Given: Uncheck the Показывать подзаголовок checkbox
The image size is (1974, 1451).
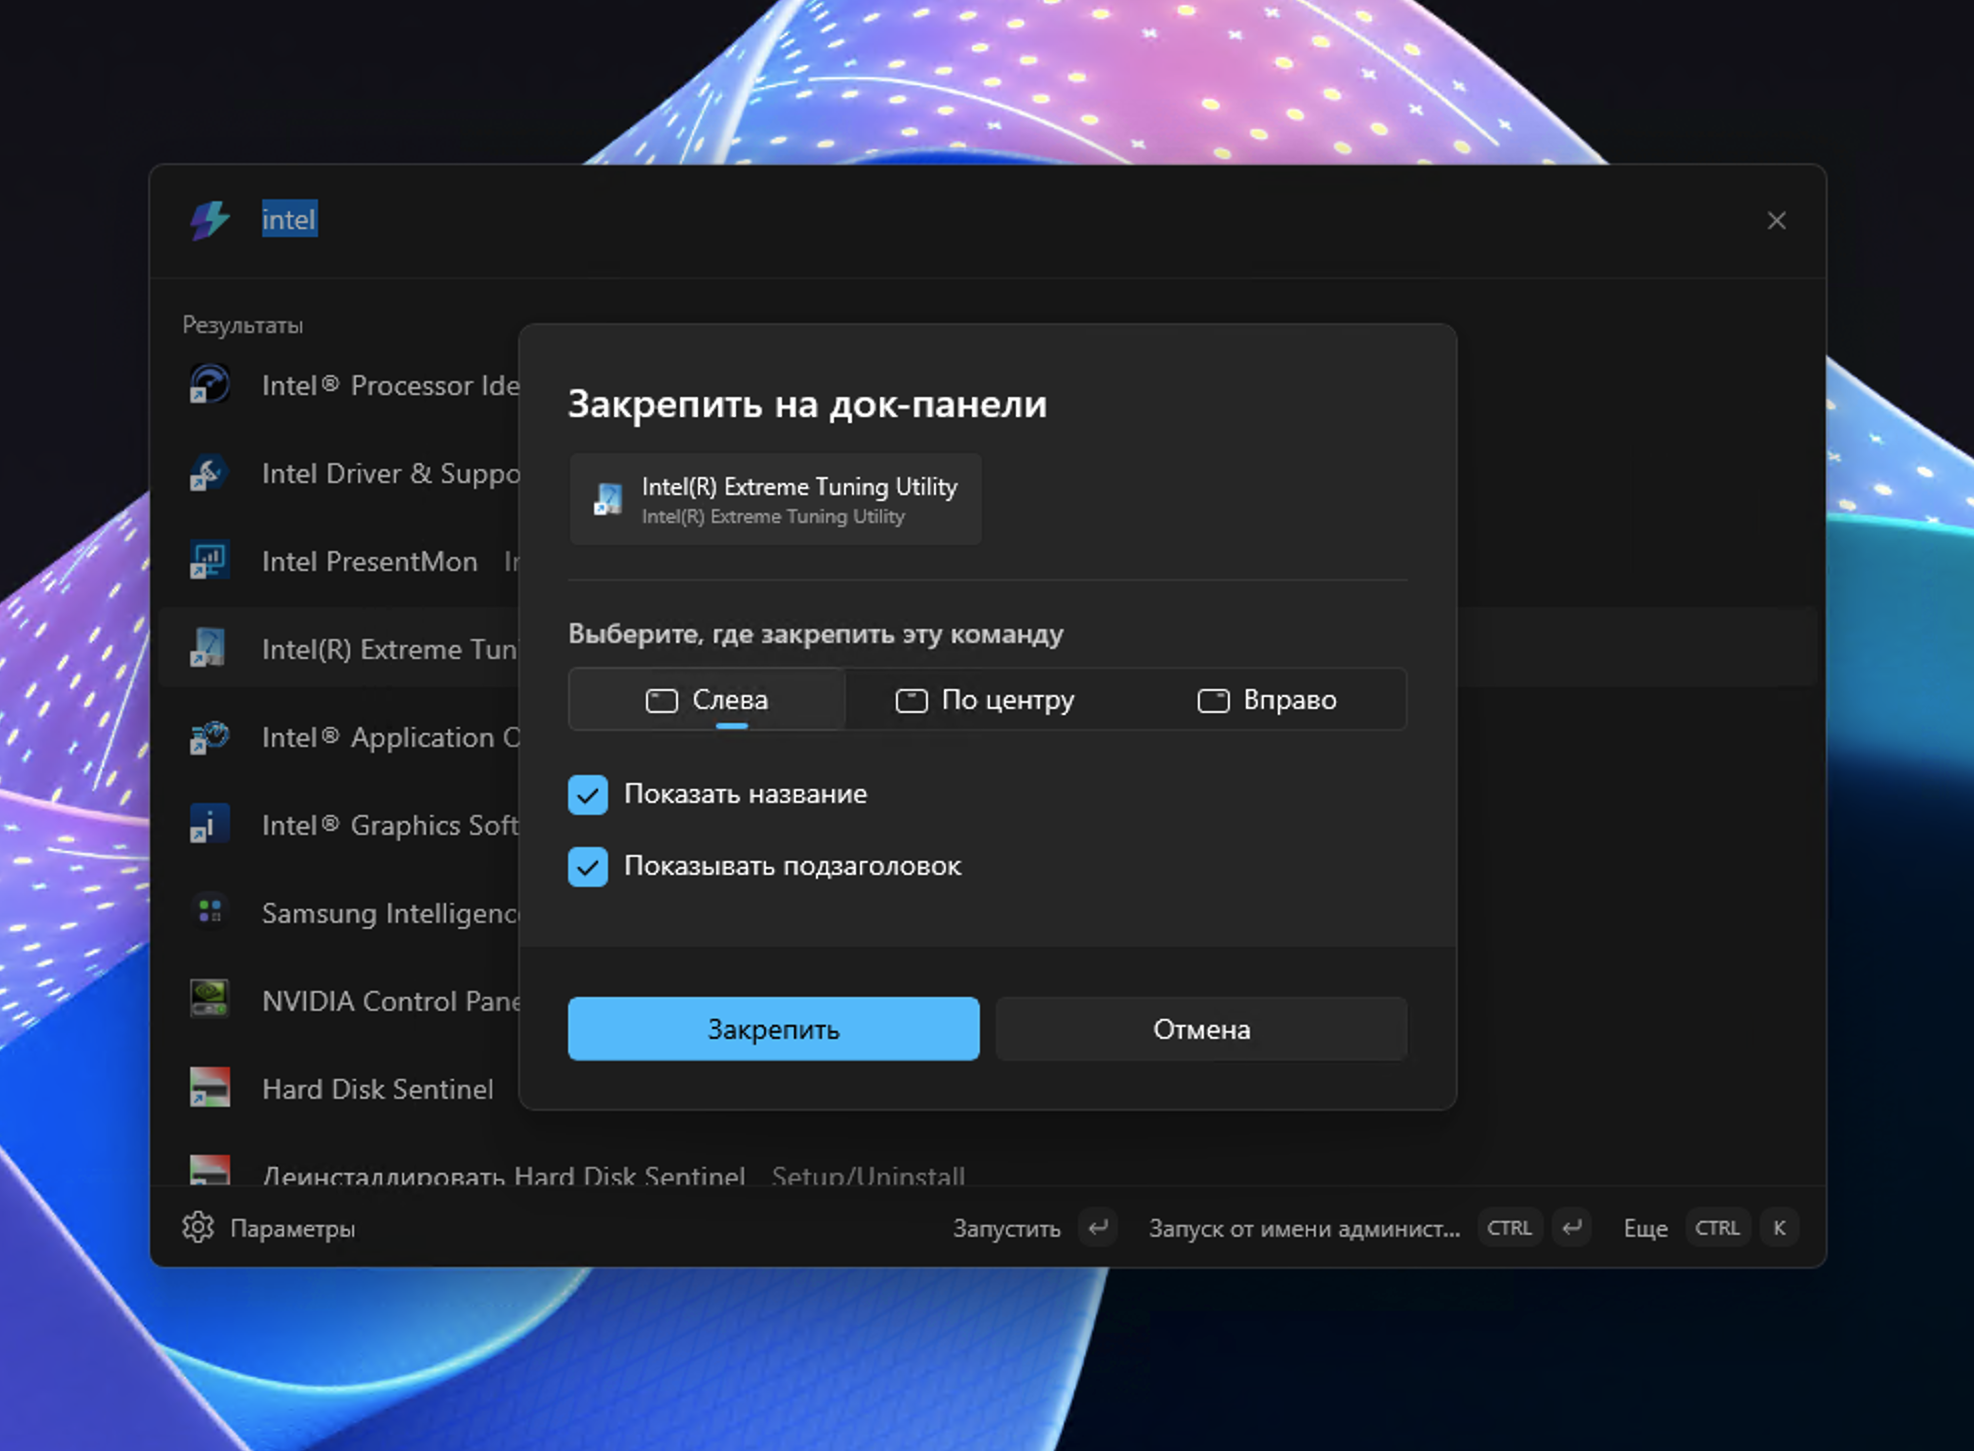Looking at the screenshot, I should click(588, 867).
